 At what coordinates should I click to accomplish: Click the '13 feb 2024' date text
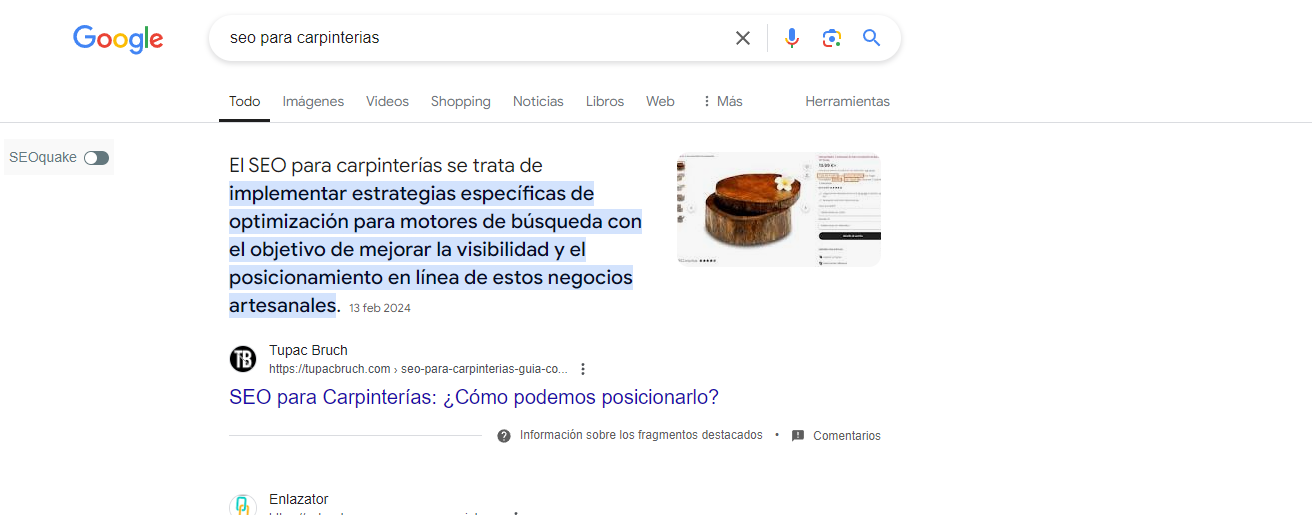click(x=380, y=308)
